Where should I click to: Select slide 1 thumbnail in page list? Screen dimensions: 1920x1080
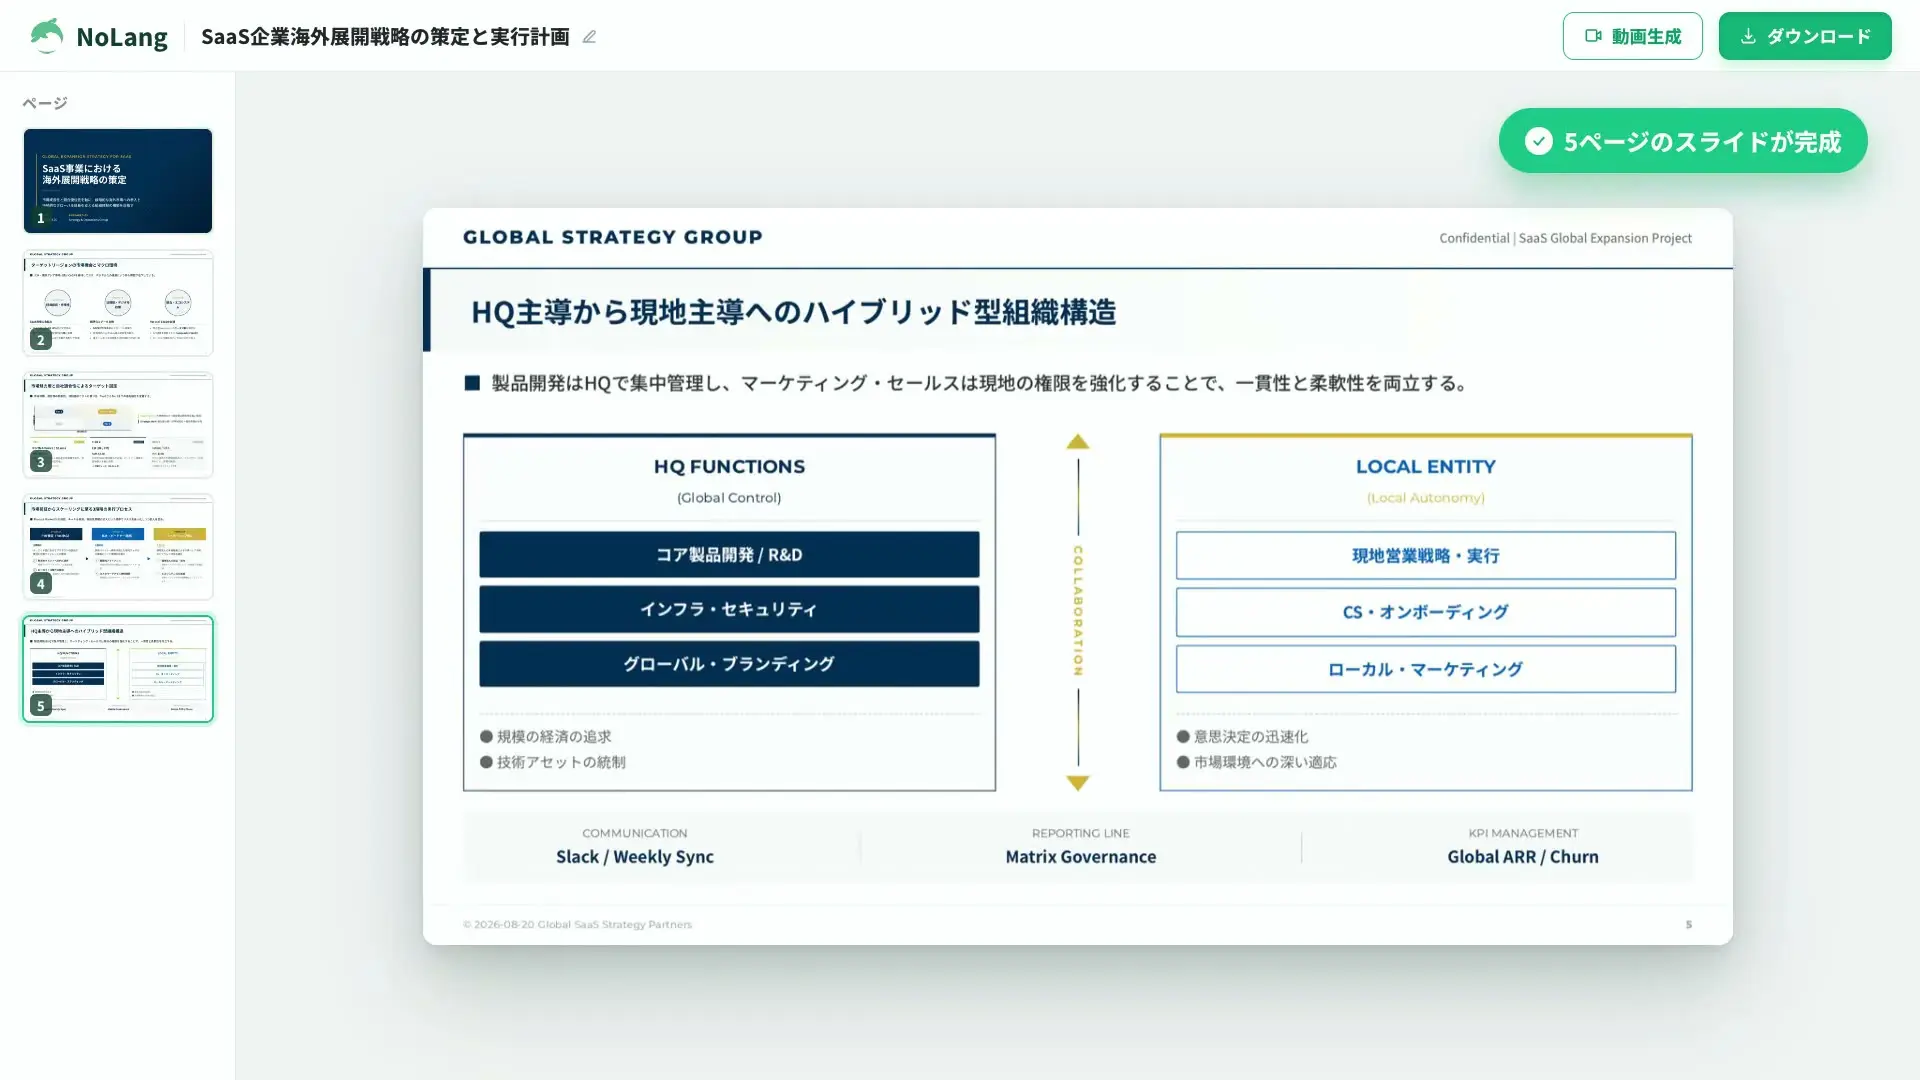pyautogui.click(x=118, y=181)
